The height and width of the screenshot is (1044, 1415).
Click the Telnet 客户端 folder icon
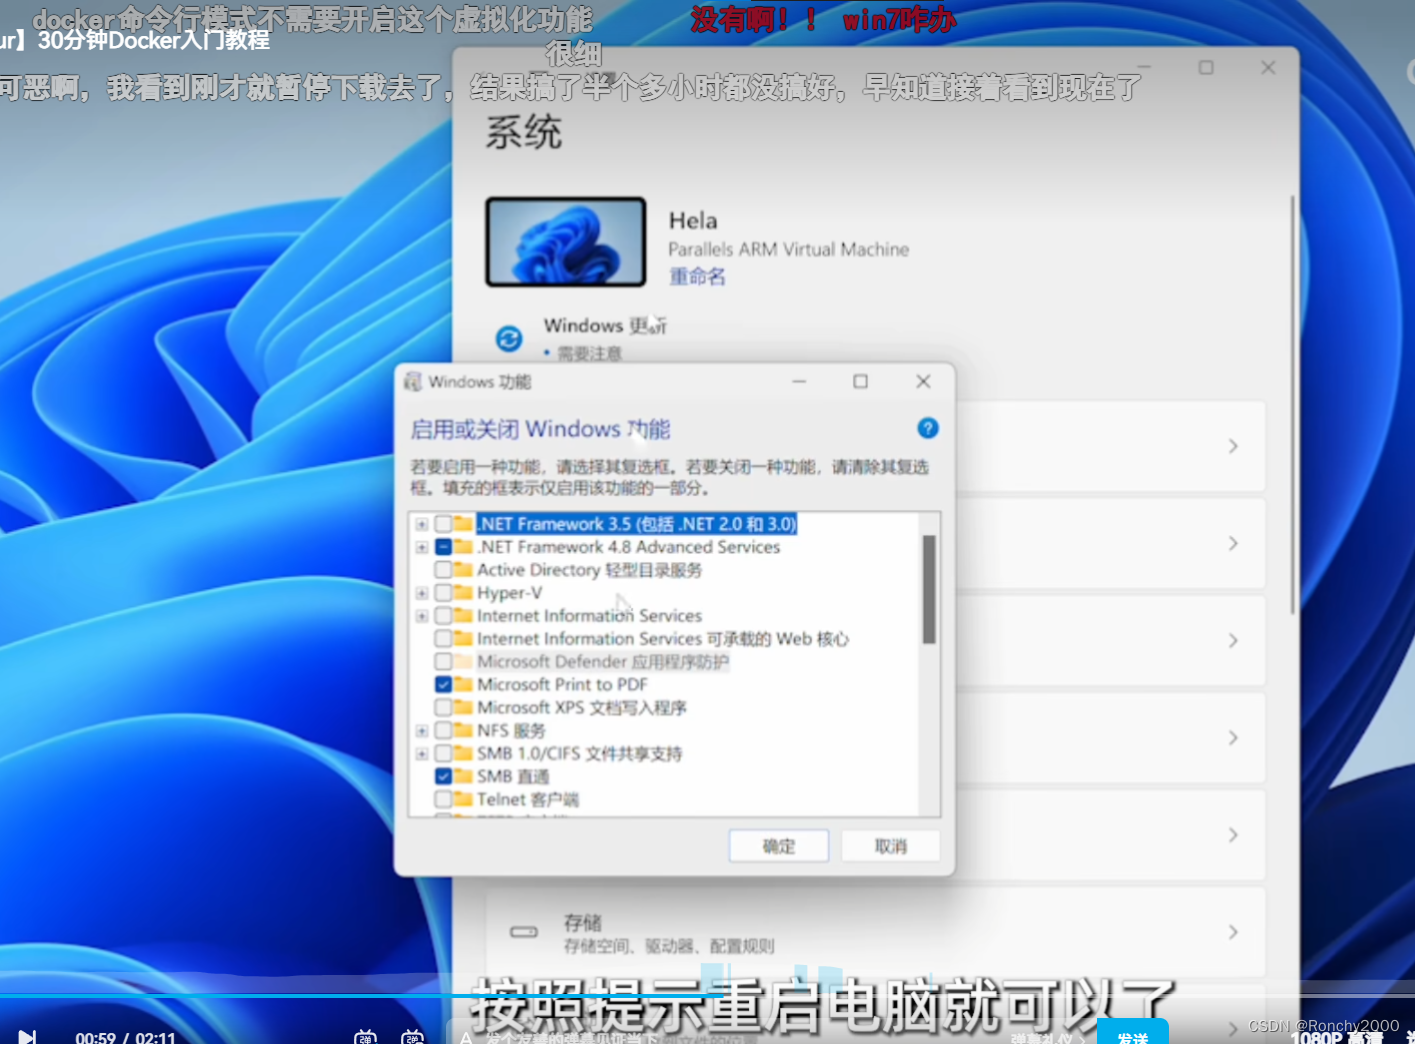[x=463, y=799]
